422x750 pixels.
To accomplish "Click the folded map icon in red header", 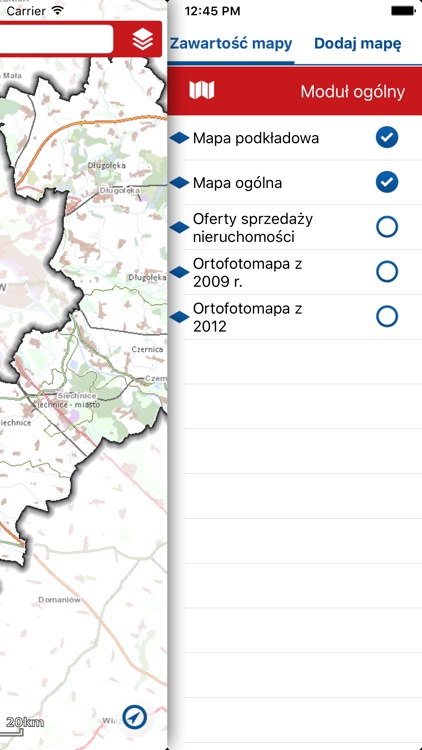I will point(201,90).
